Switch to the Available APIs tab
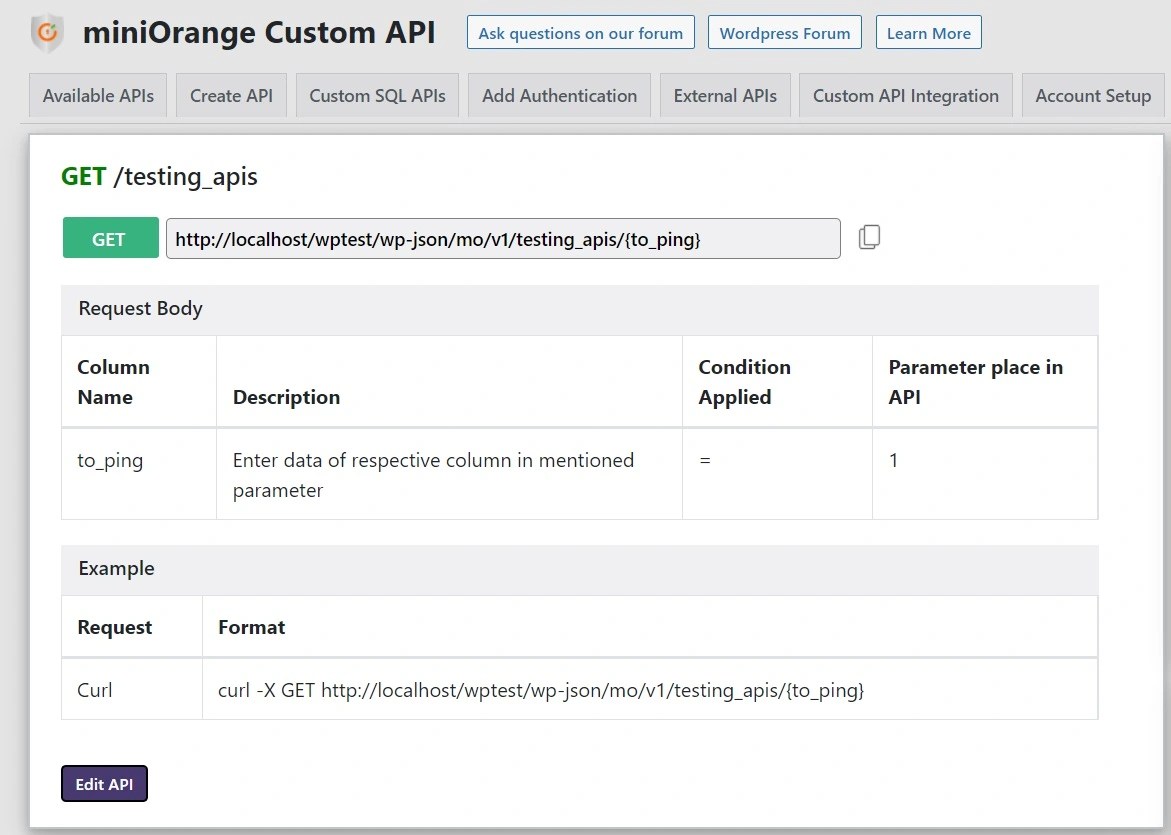The image size is (1171, 835). pyautogui.click(x=97, y=95)
